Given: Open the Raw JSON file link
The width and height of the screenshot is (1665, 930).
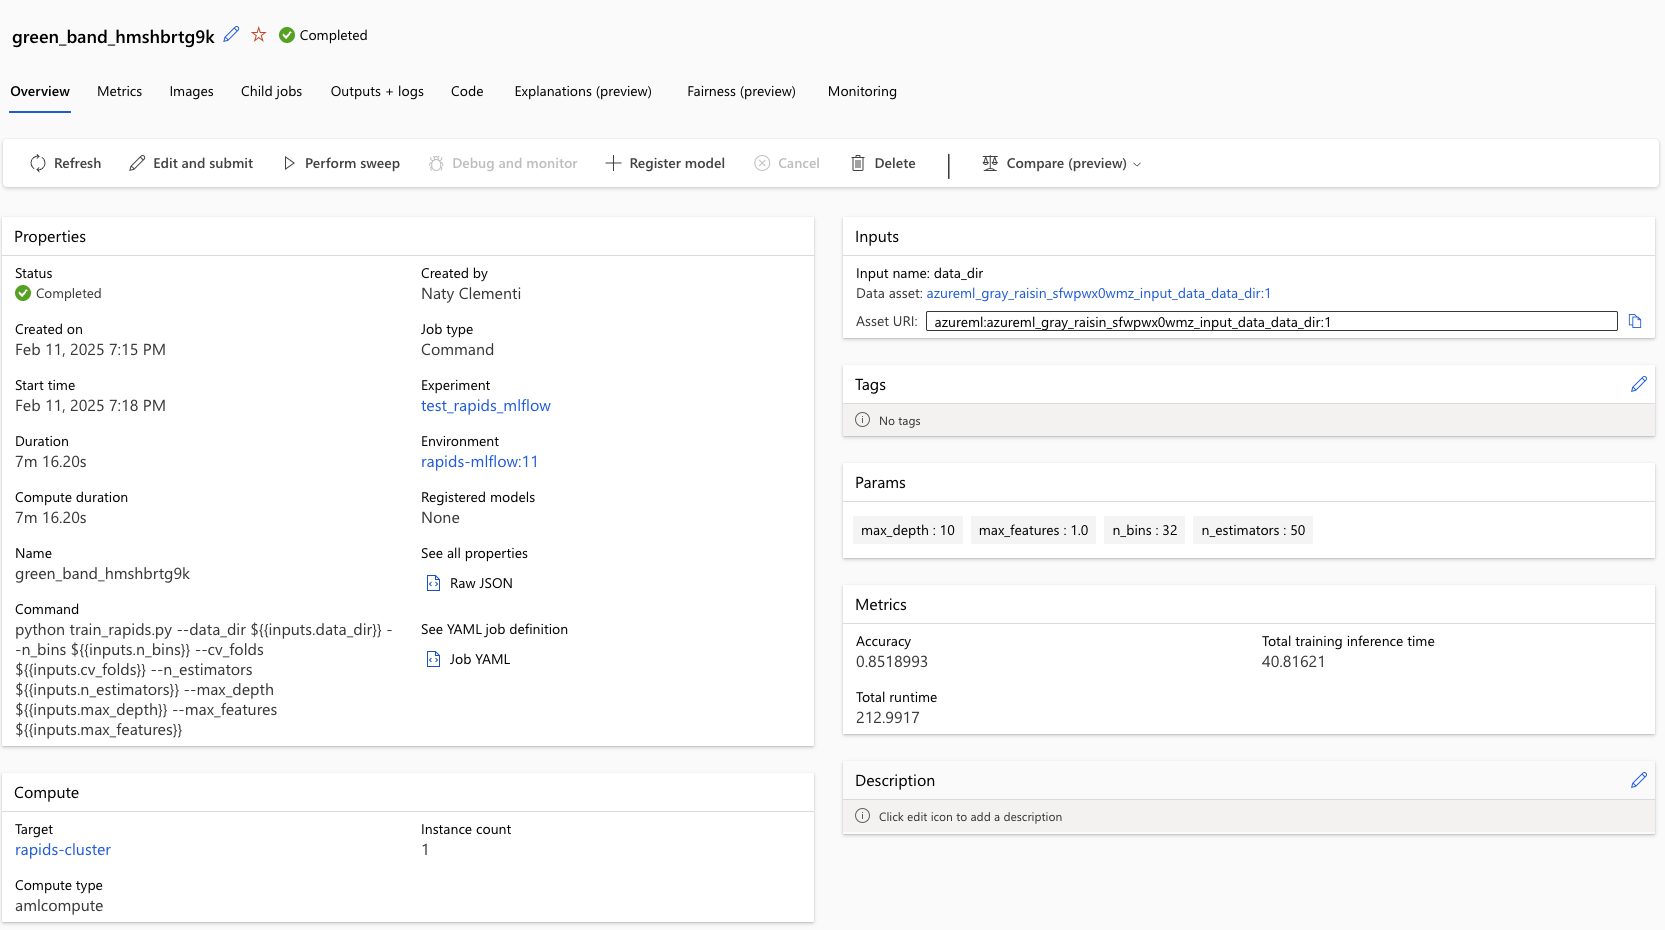Looking at the screenshot, I should click(x=470, y=583).
